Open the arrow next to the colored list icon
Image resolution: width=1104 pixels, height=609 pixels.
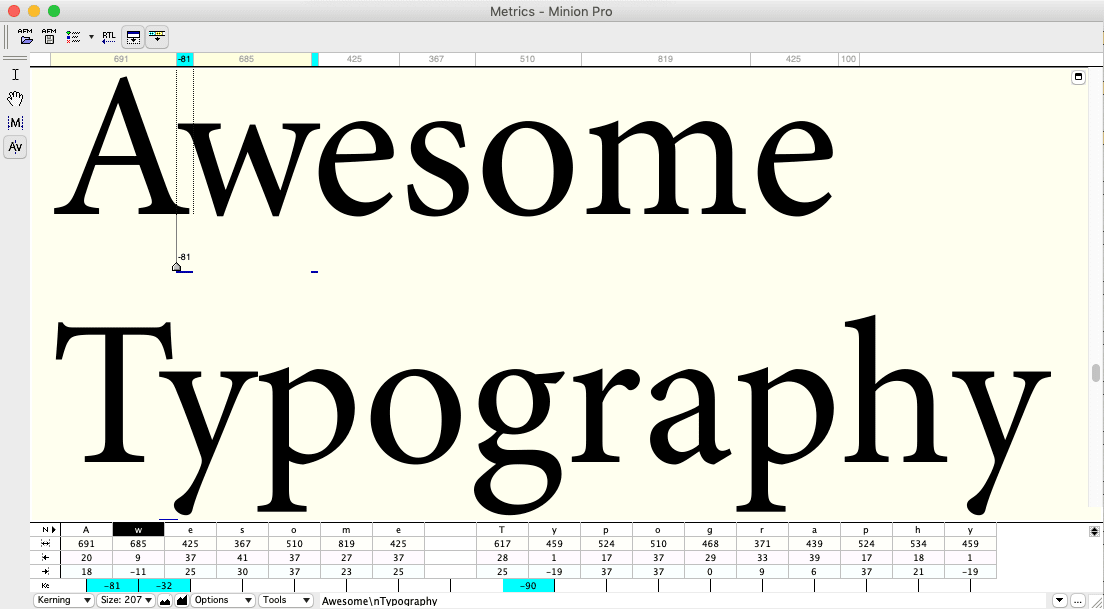(x=92, y=37)
